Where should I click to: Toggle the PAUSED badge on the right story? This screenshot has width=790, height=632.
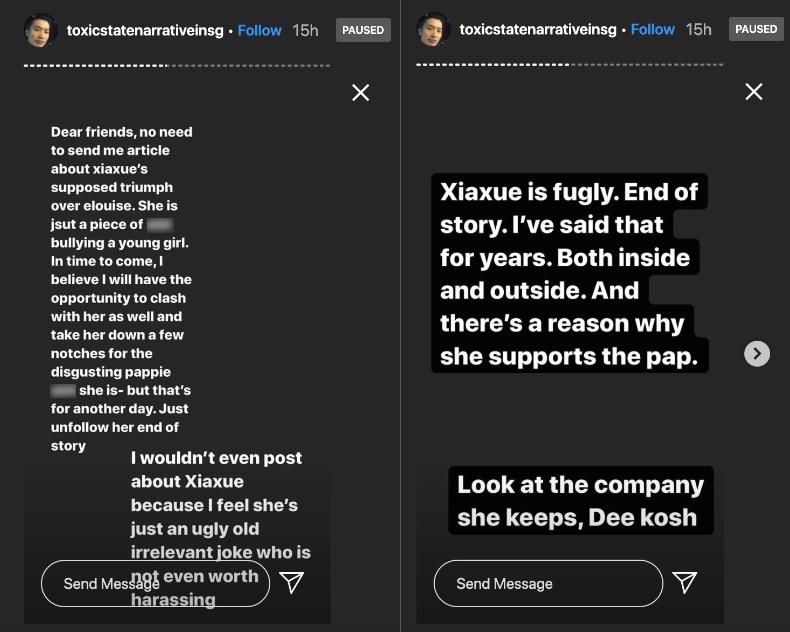click(756, 30)
